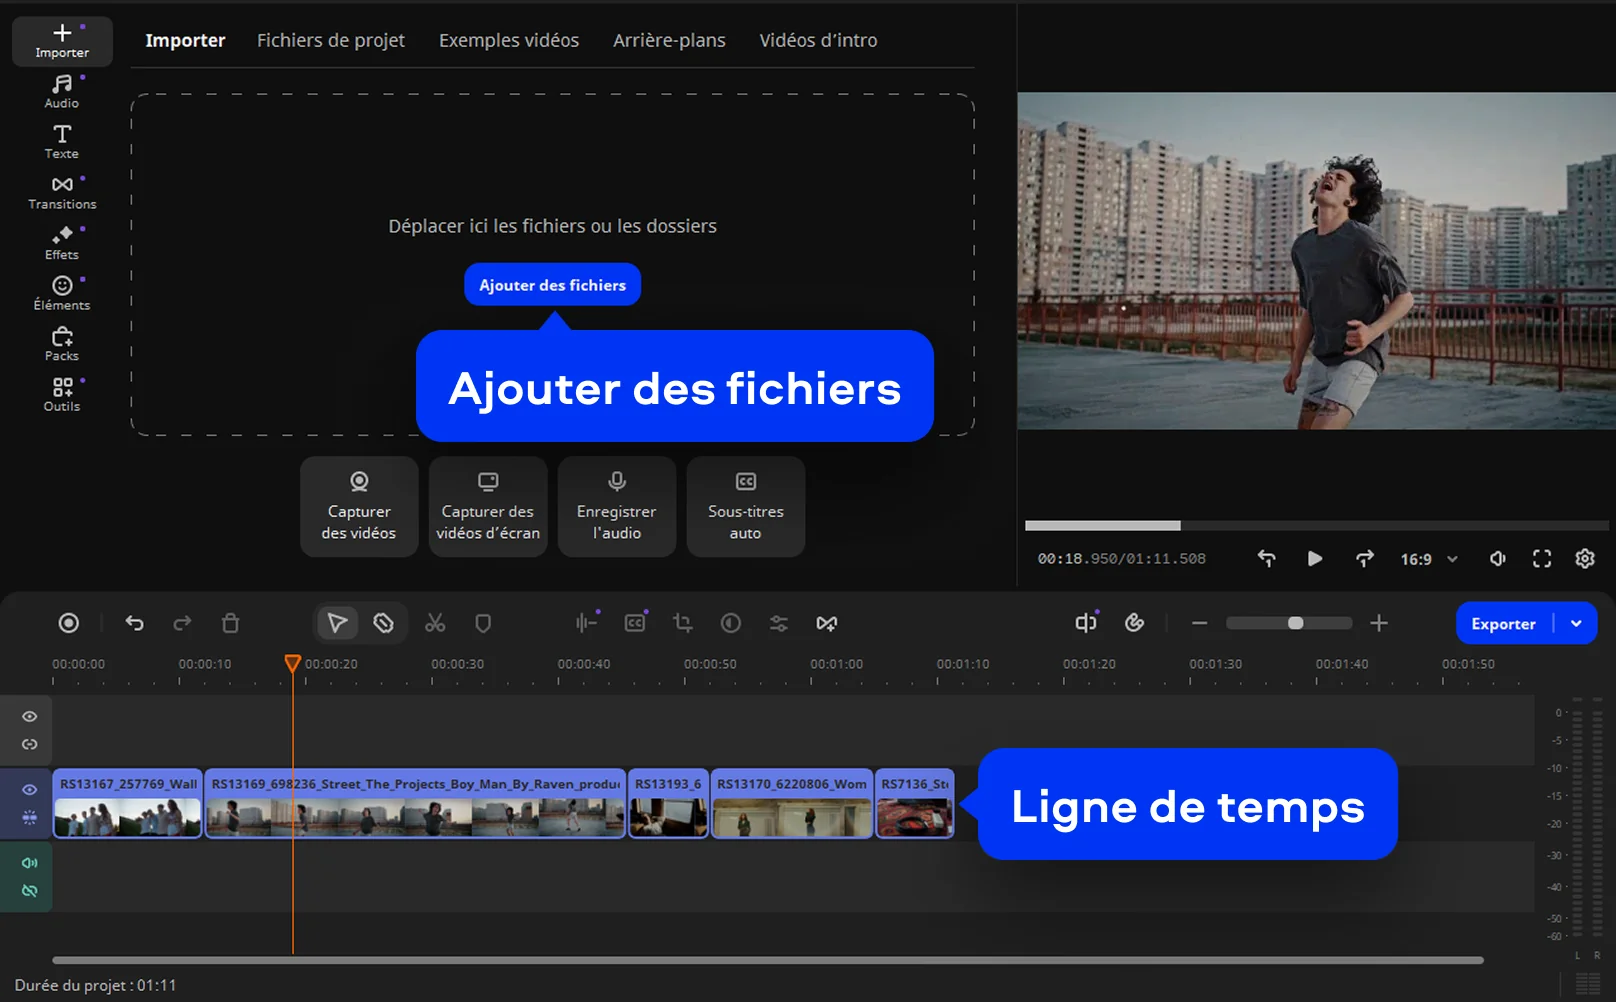Open the Packs panel
1616x1002 pixels.
coord(62,344)
